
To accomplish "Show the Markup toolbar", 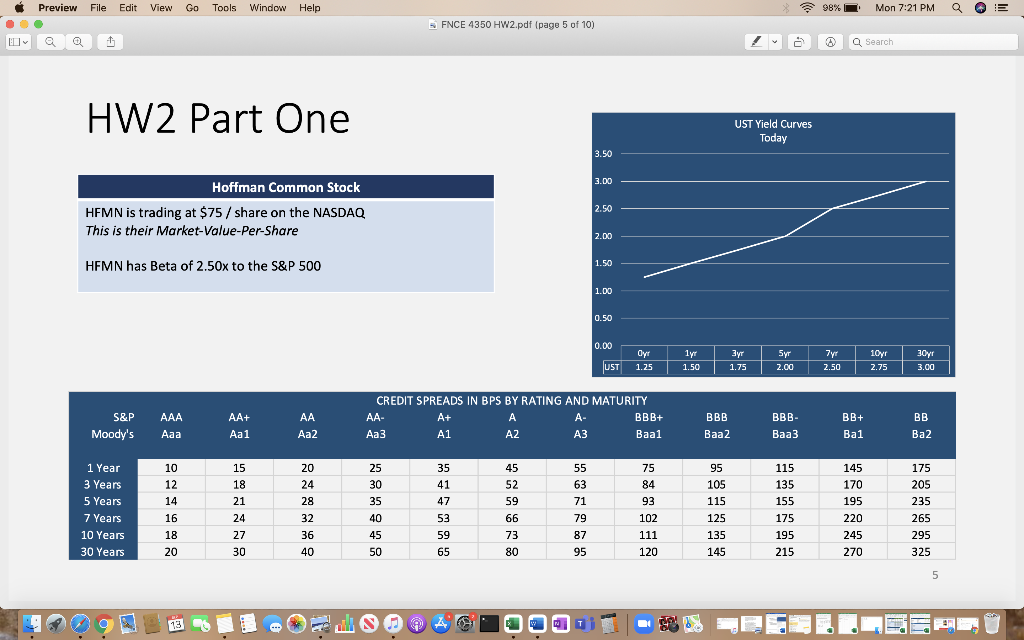I will [x=830, y=42].
